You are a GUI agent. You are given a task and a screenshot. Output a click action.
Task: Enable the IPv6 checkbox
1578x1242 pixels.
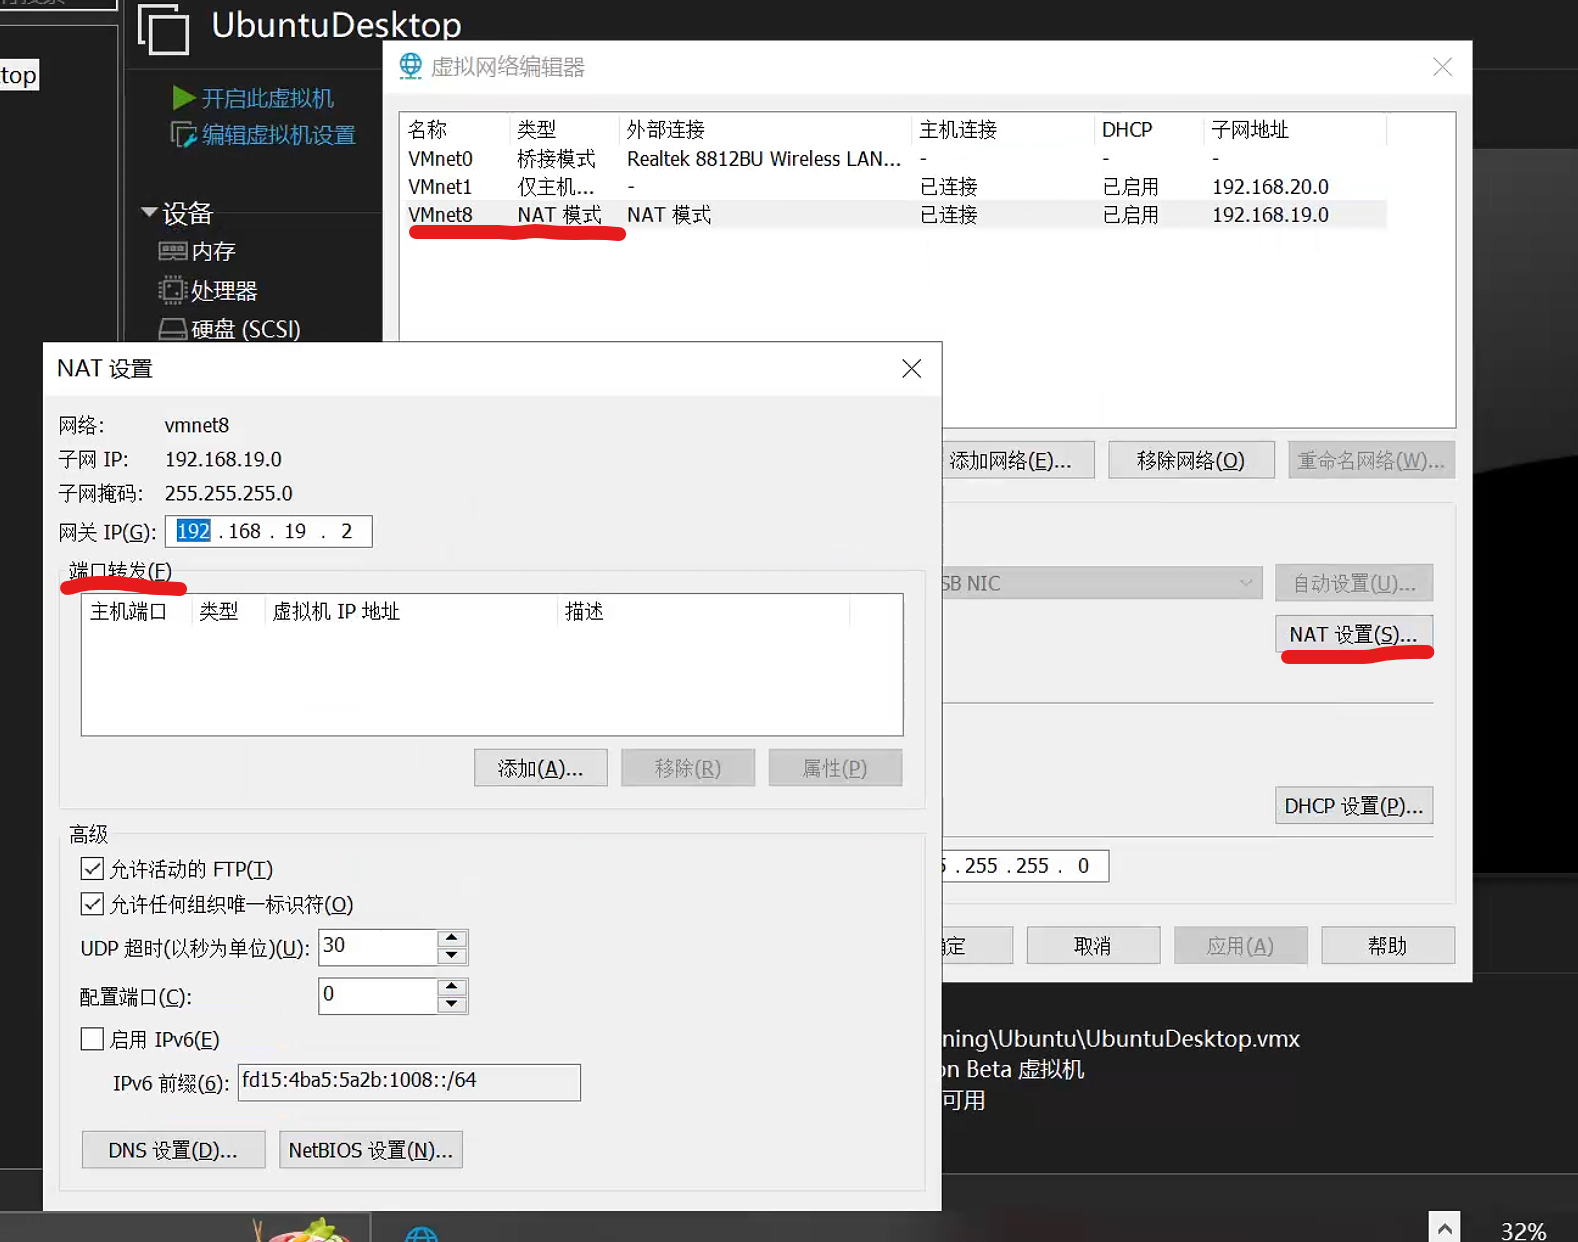click(x=92, y=1039)
